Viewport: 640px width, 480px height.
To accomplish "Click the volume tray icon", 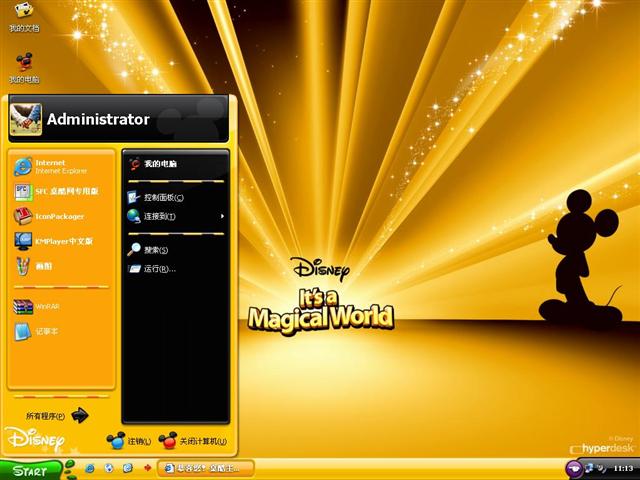I will [601, 469].
